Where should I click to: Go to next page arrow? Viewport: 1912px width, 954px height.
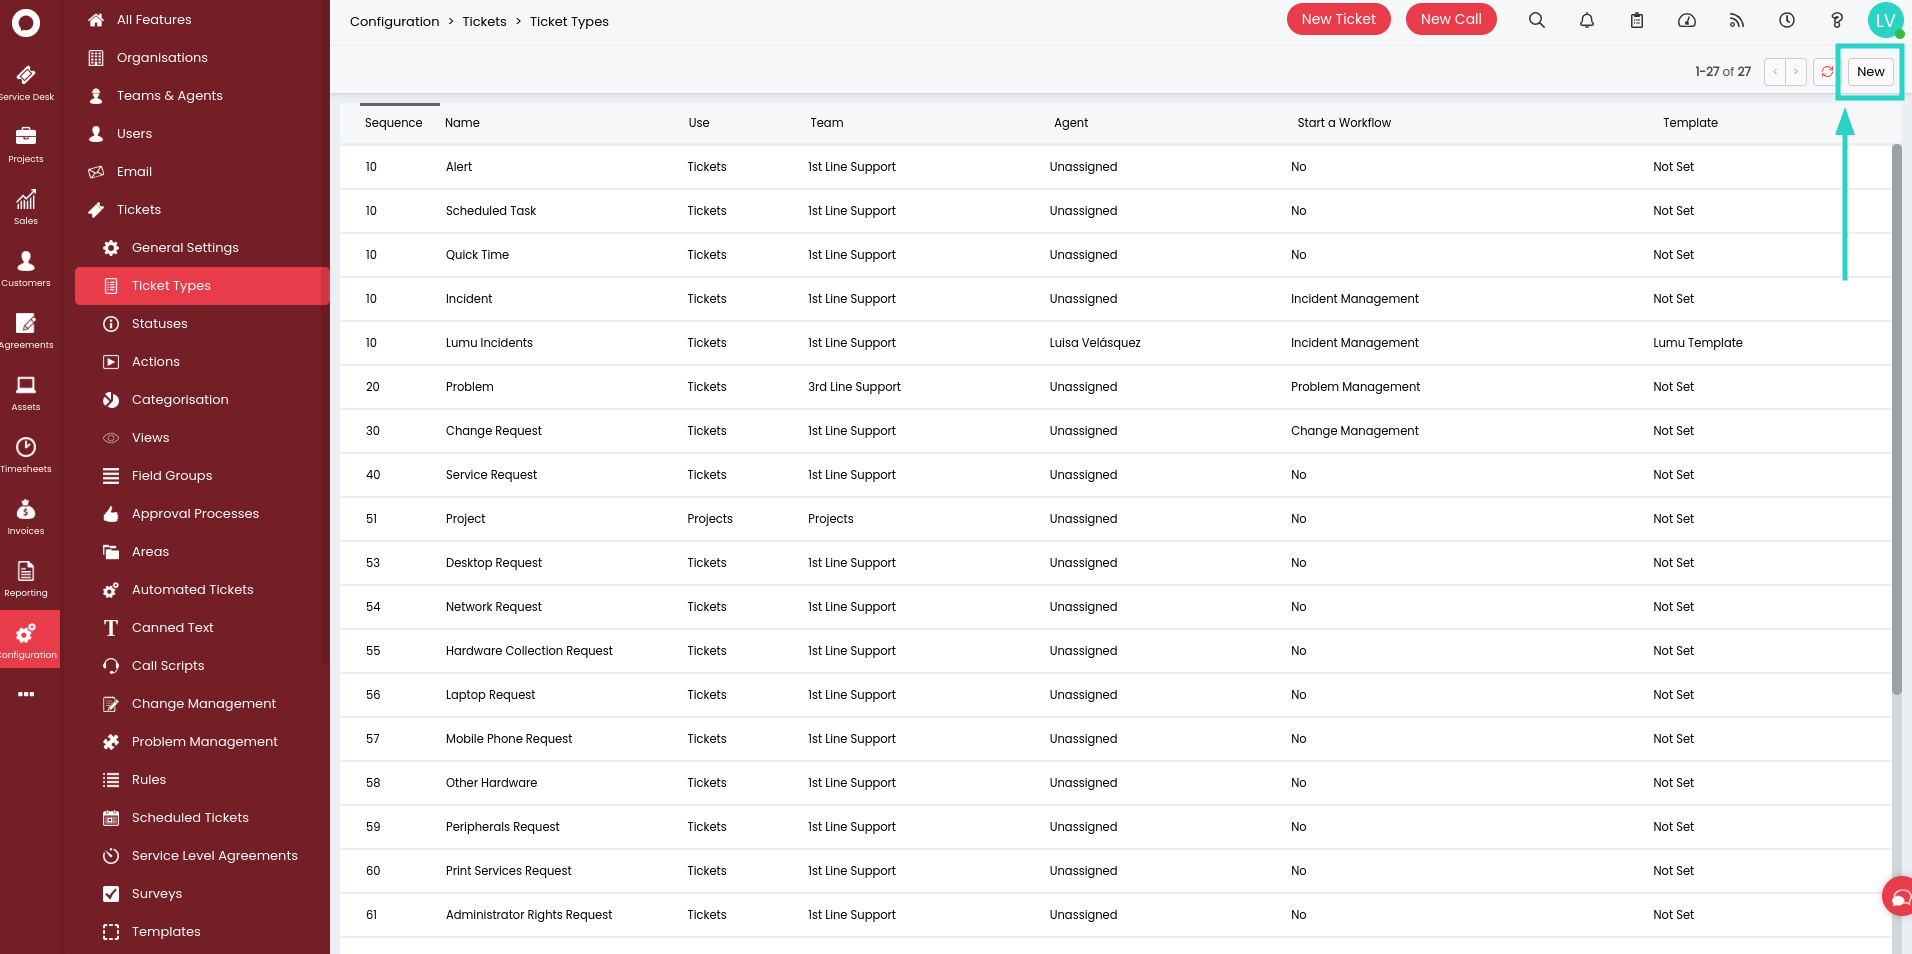click(x=1796, y=72)
